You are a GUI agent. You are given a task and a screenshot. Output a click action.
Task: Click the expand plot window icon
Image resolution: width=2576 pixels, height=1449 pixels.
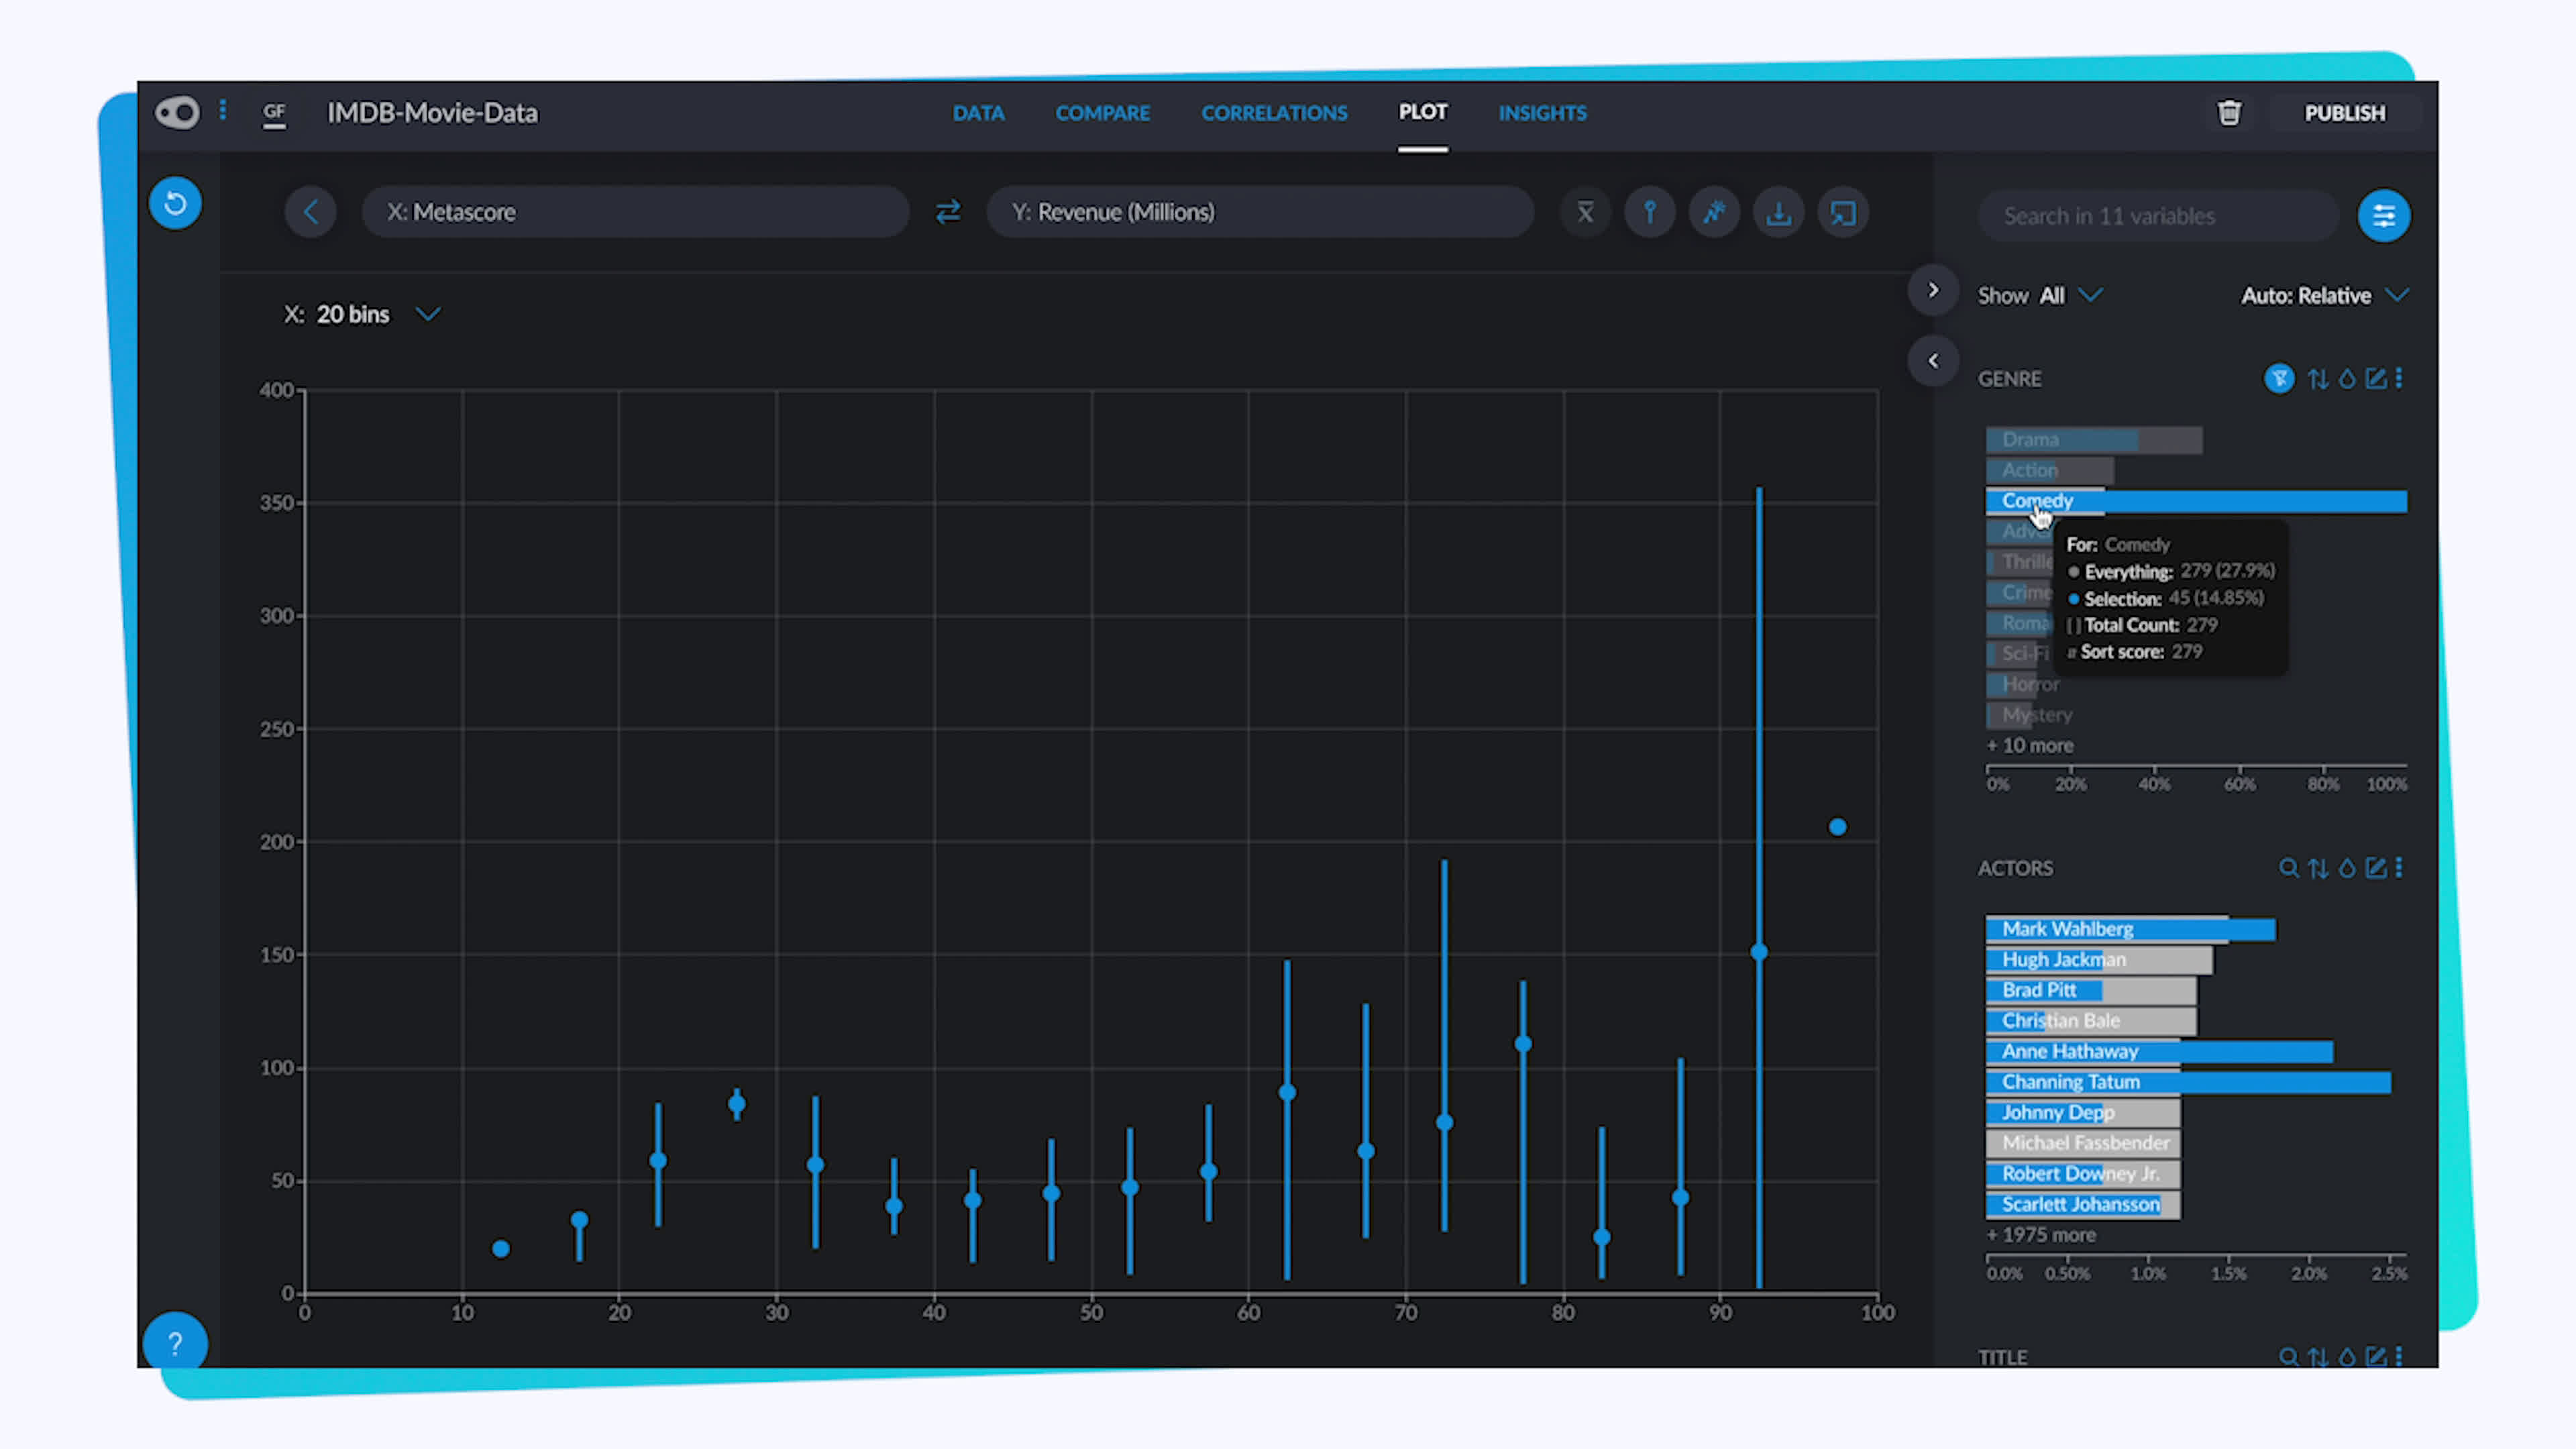pos(1843,212)
